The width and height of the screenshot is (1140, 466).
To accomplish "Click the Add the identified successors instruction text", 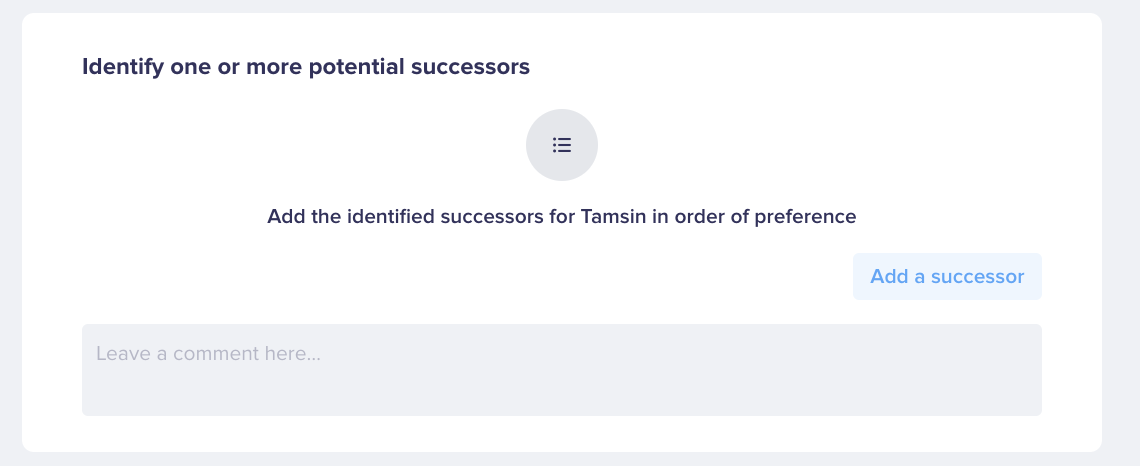I will coord(562,217).
